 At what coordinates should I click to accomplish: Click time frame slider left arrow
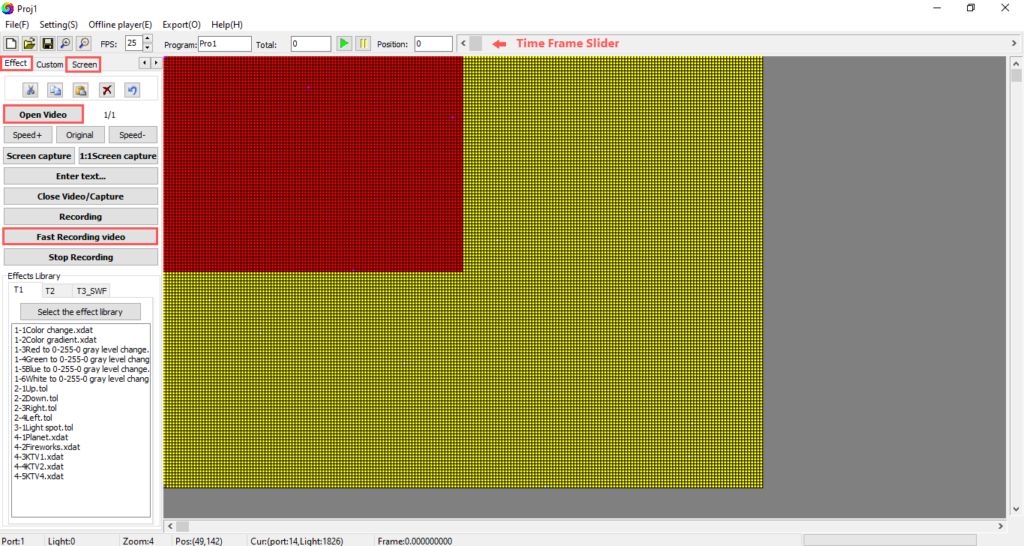pyautogui.click(x=463, y=44)
